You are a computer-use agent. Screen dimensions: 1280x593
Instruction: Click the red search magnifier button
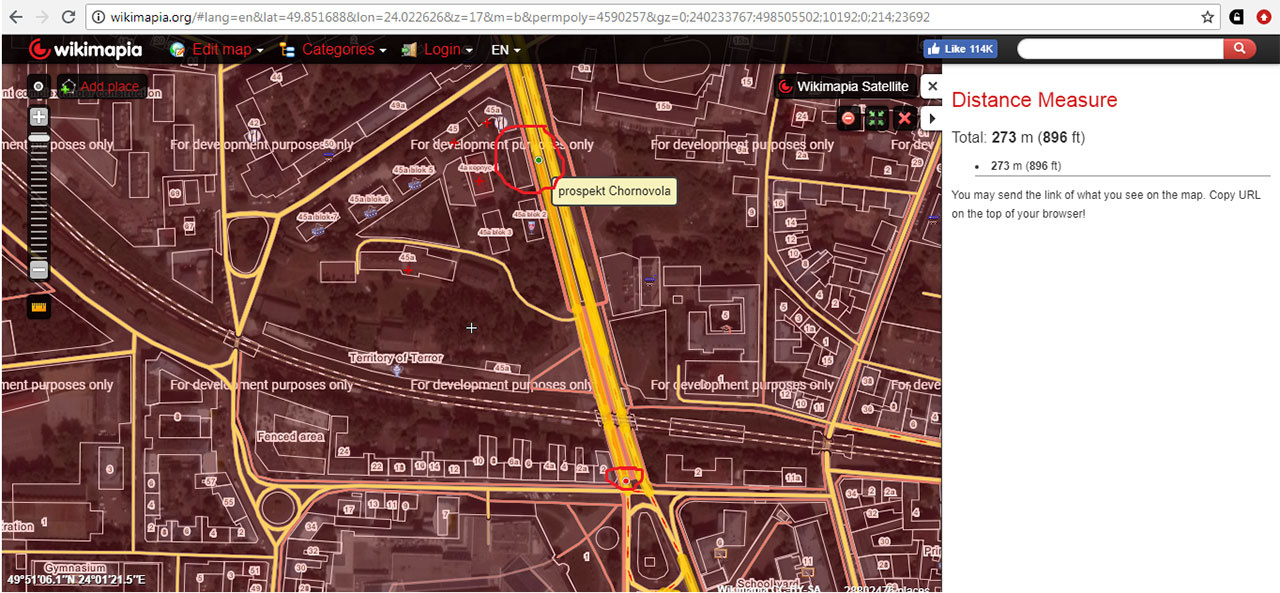pos(1239,49)
